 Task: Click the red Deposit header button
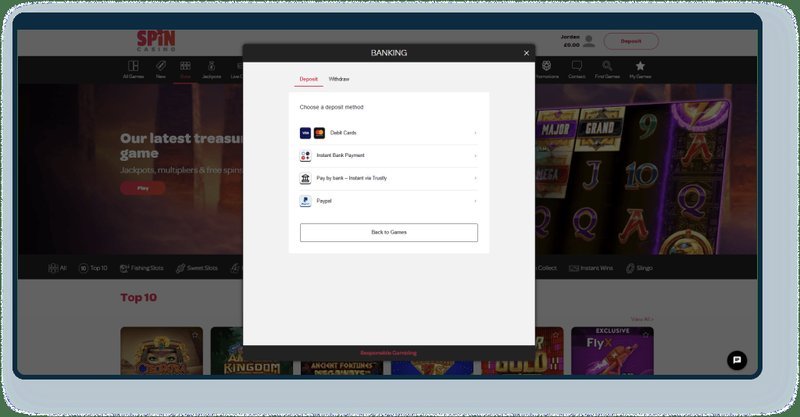[631, 41]
